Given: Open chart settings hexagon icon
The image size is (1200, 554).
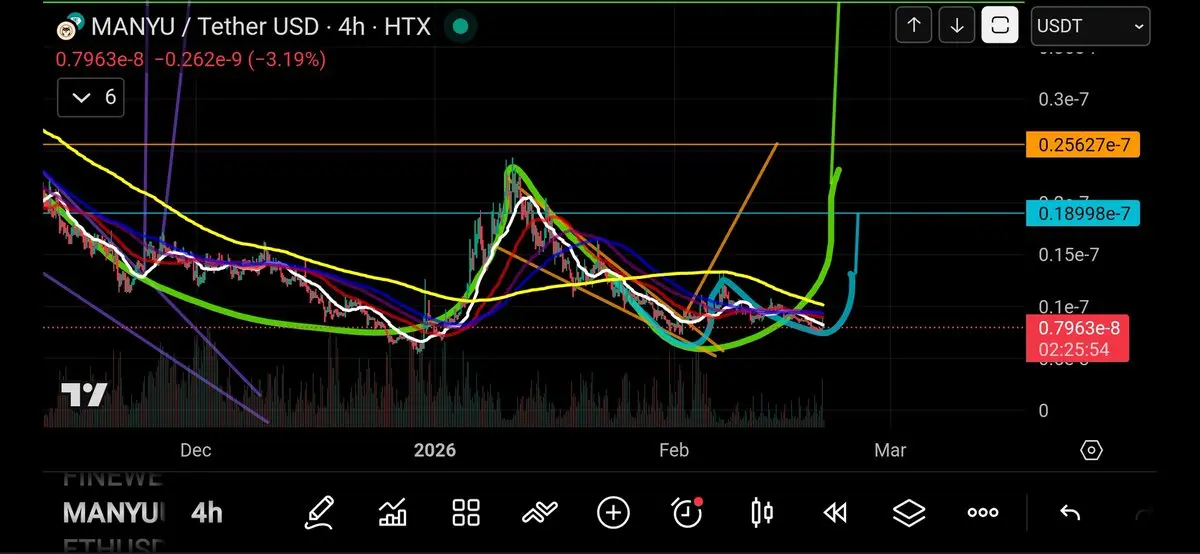Looking at the screenshot, I should pyautogui.click(x=1092, y=450).
